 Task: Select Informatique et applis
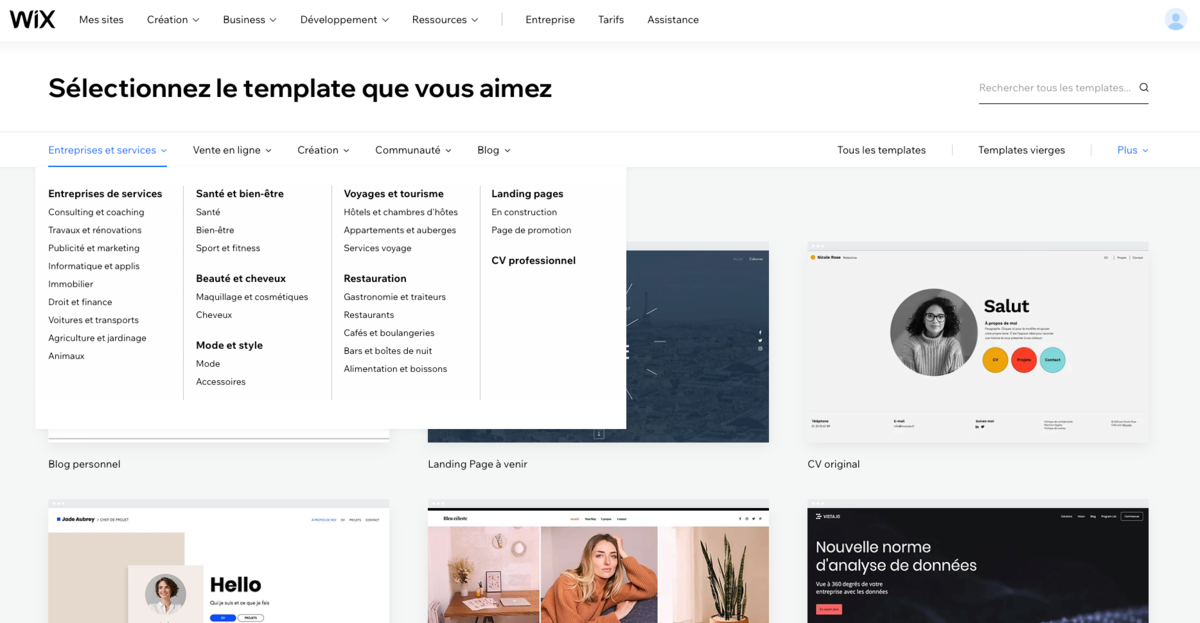[94, 266]
